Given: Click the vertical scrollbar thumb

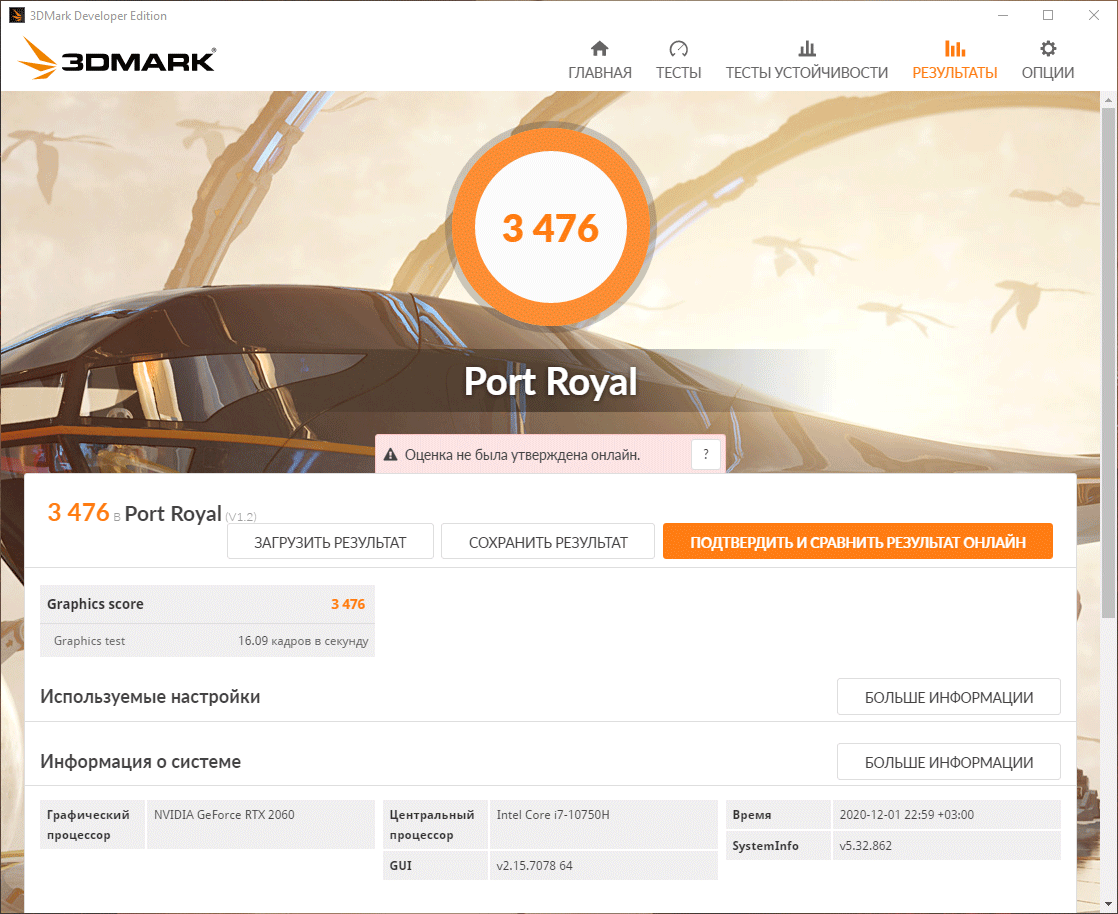Looking at the screenshot, I should pyautogui.click(x=1108, y=364).
